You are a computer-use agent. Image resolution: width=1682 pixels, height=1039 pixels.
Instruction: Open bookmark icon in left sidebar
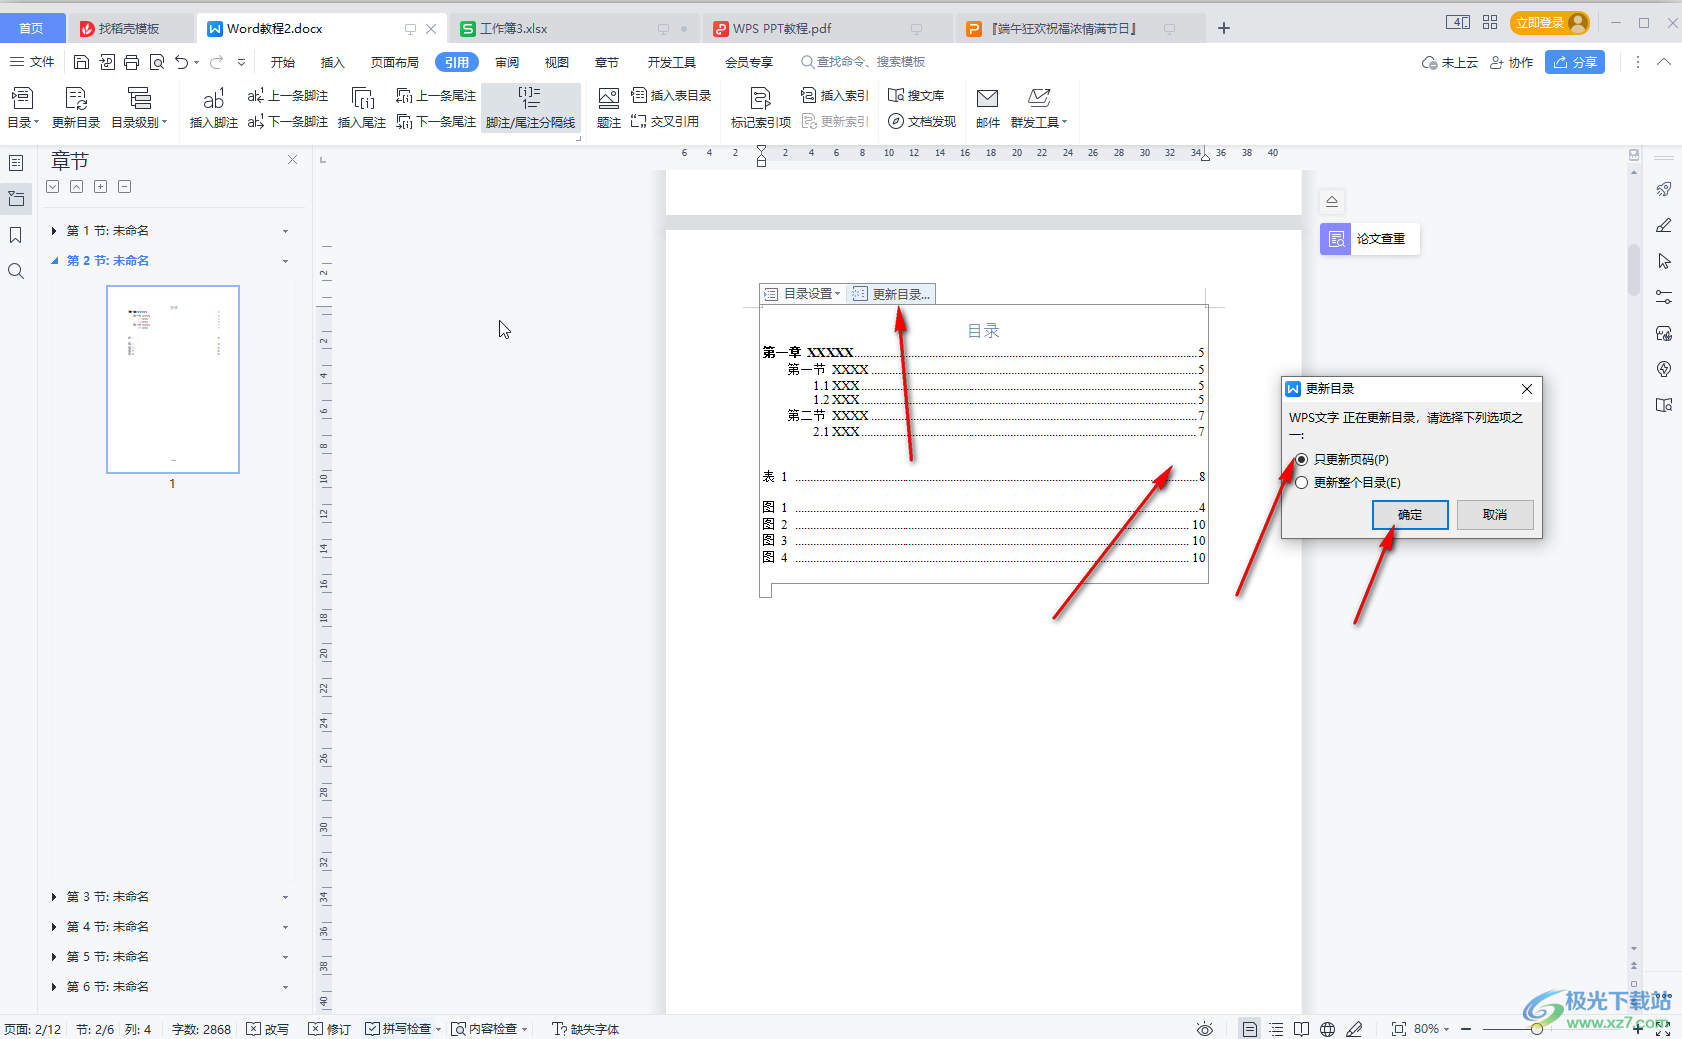click(x=16, y=235)
